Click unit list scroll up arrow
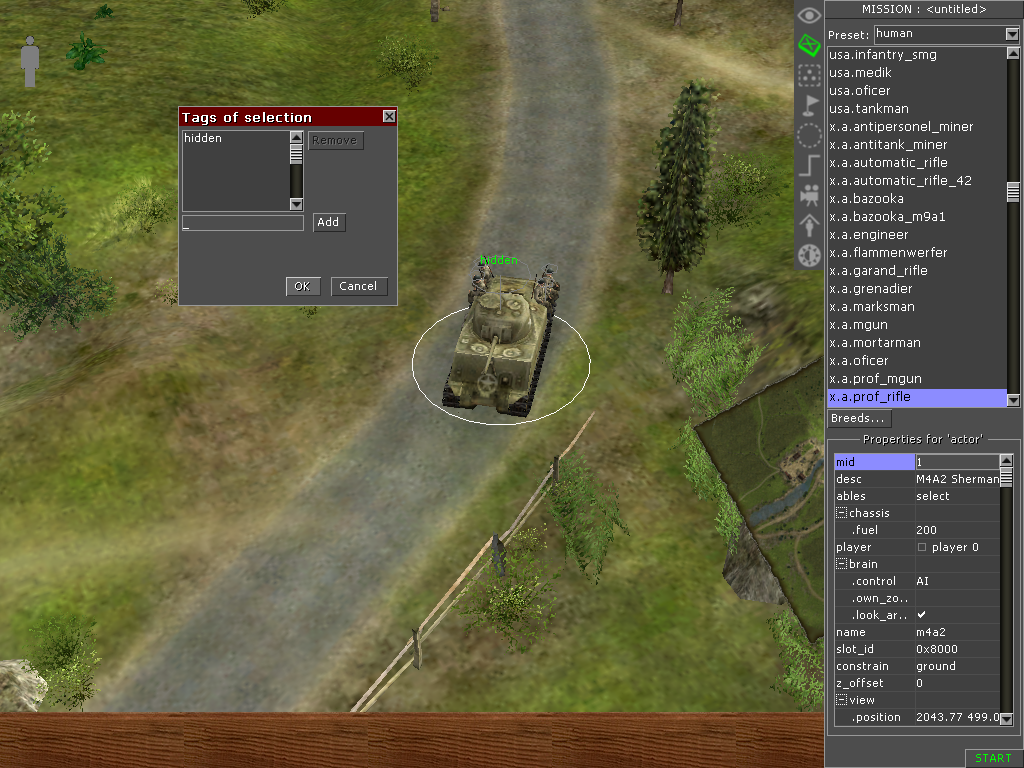The image size is (1024, 768). click(x=1013, y=53)
